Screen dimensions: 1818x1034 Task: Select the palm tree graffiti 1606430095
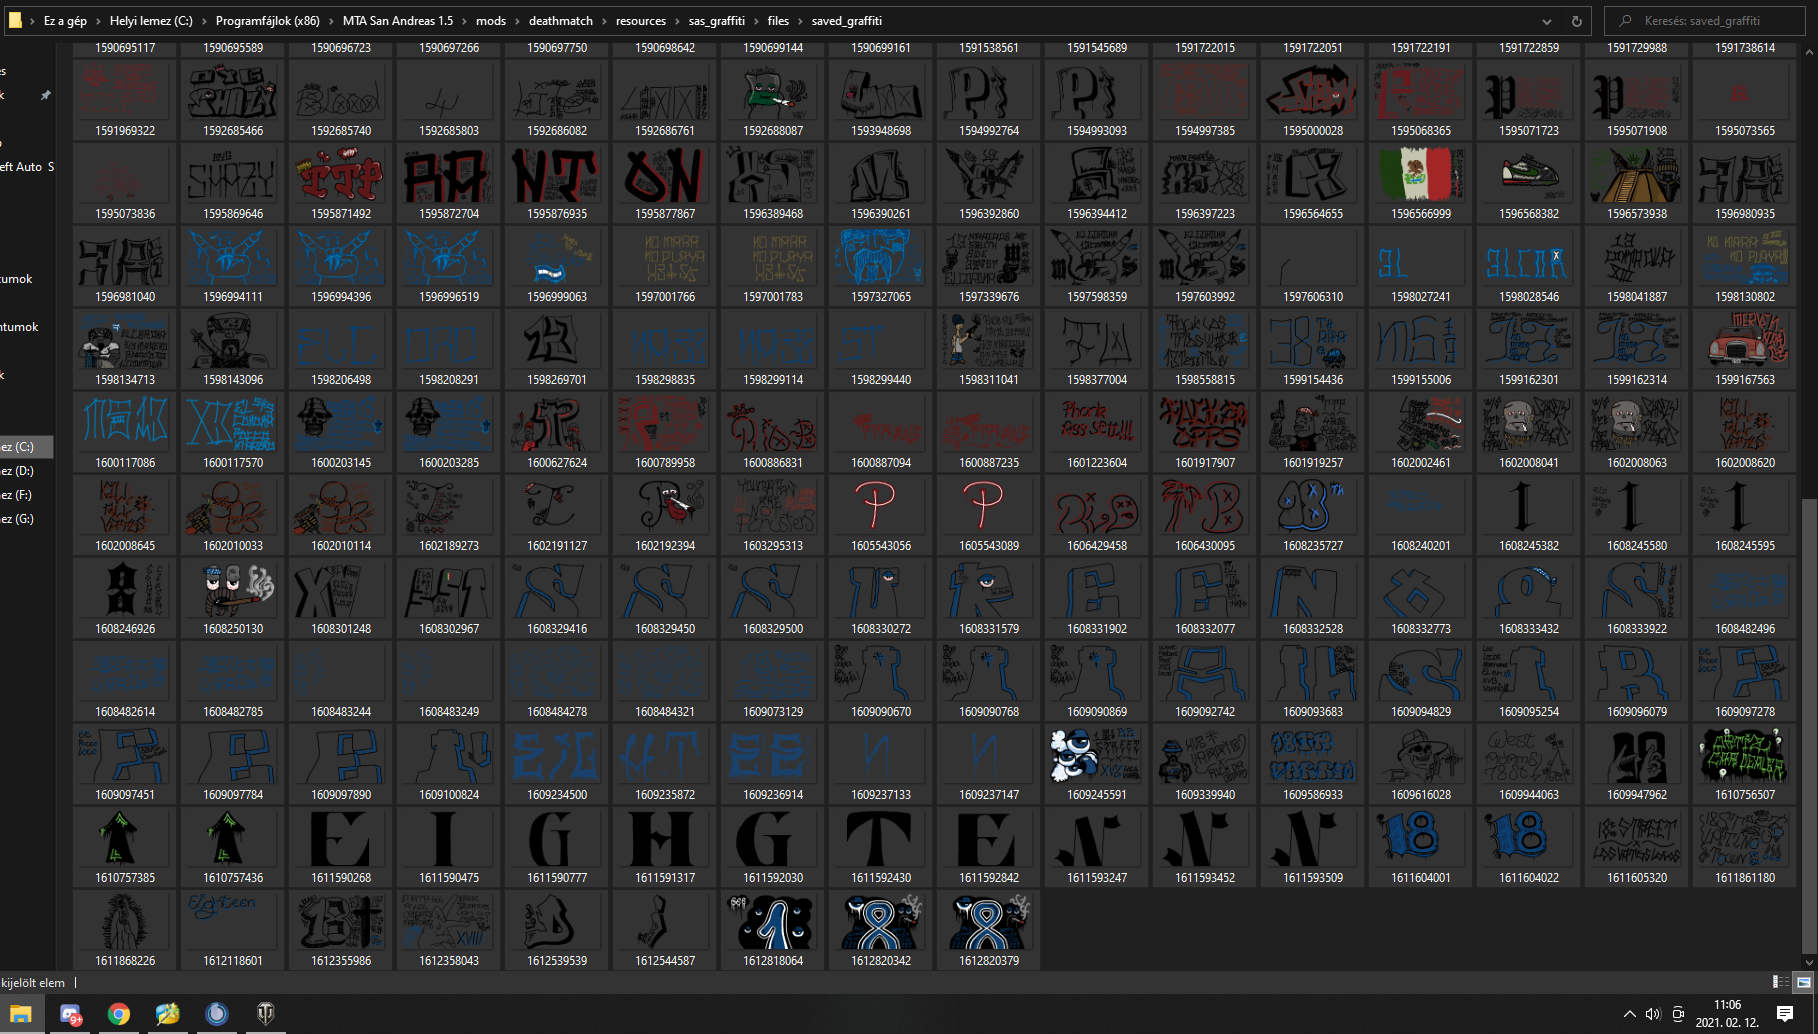coord(1205,514)
